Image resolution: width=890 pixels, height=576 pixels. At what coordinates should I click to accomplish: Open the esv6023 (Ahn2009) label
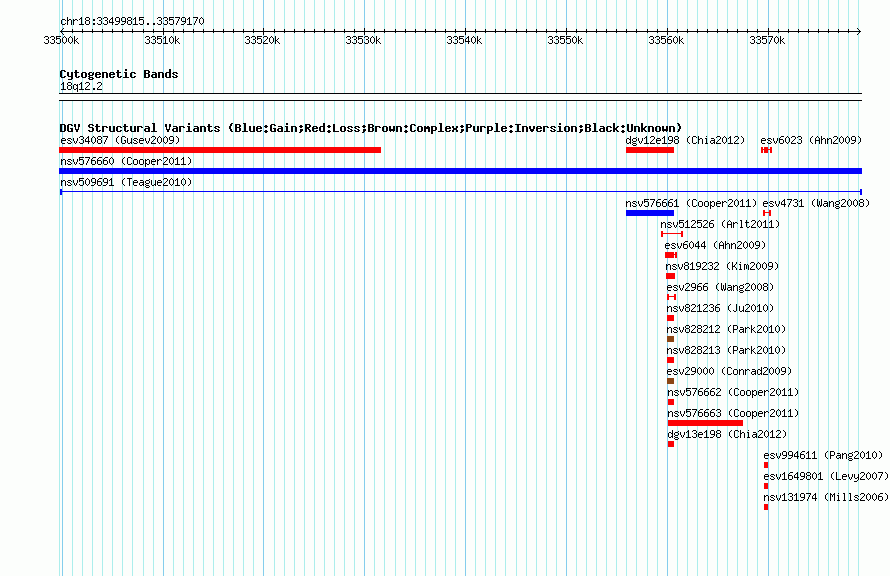point(811,140)
